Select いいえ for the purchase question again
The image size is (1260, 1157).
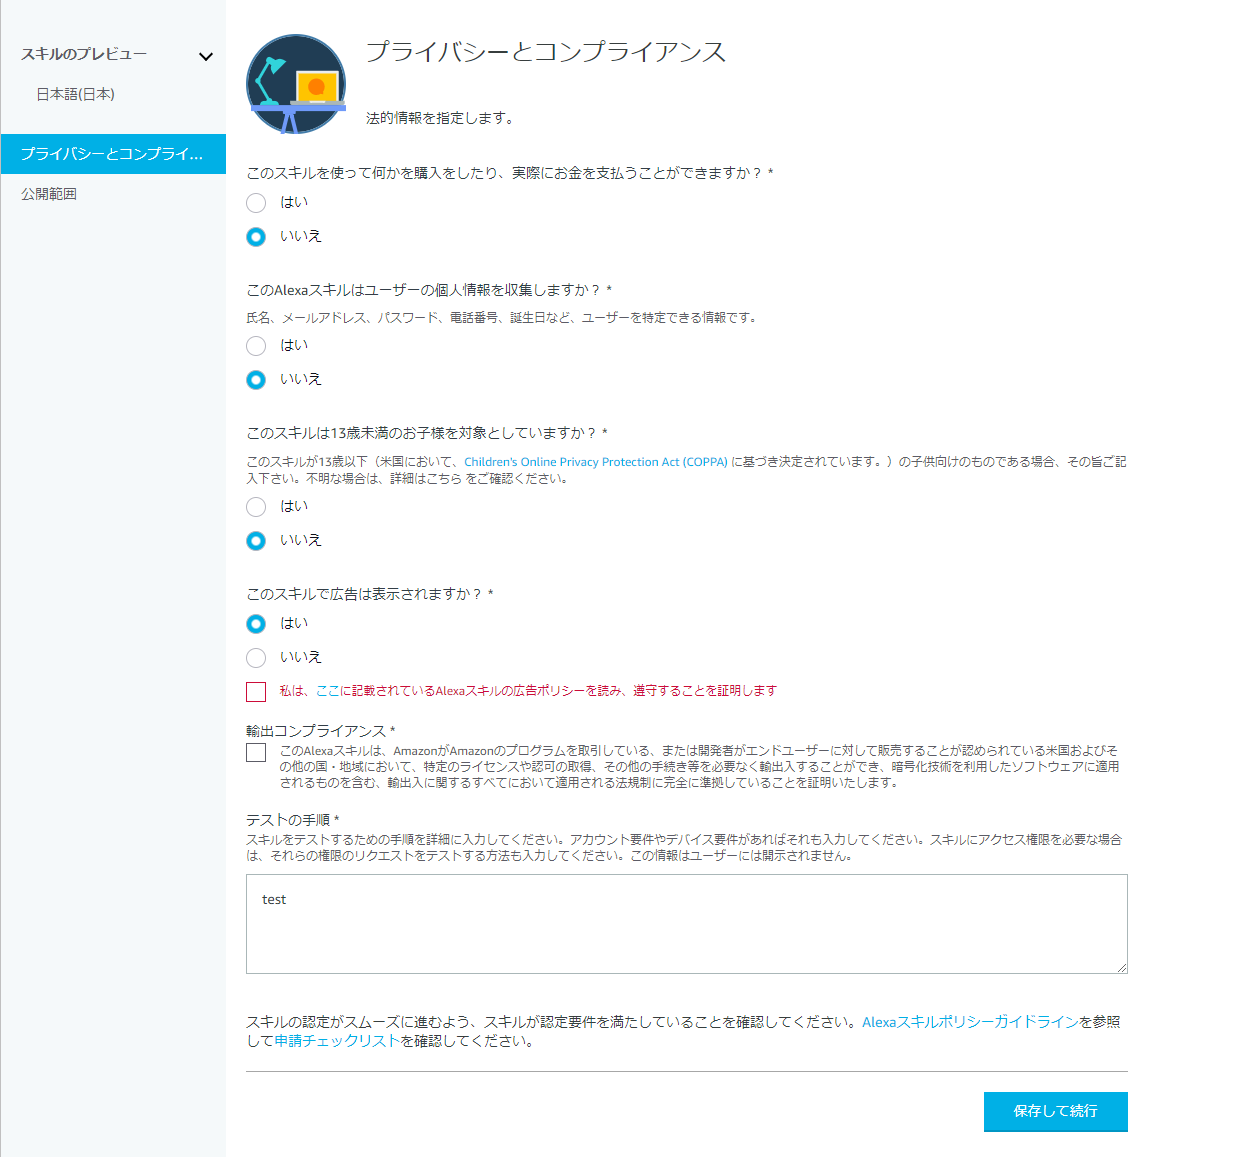coord(256,237)
